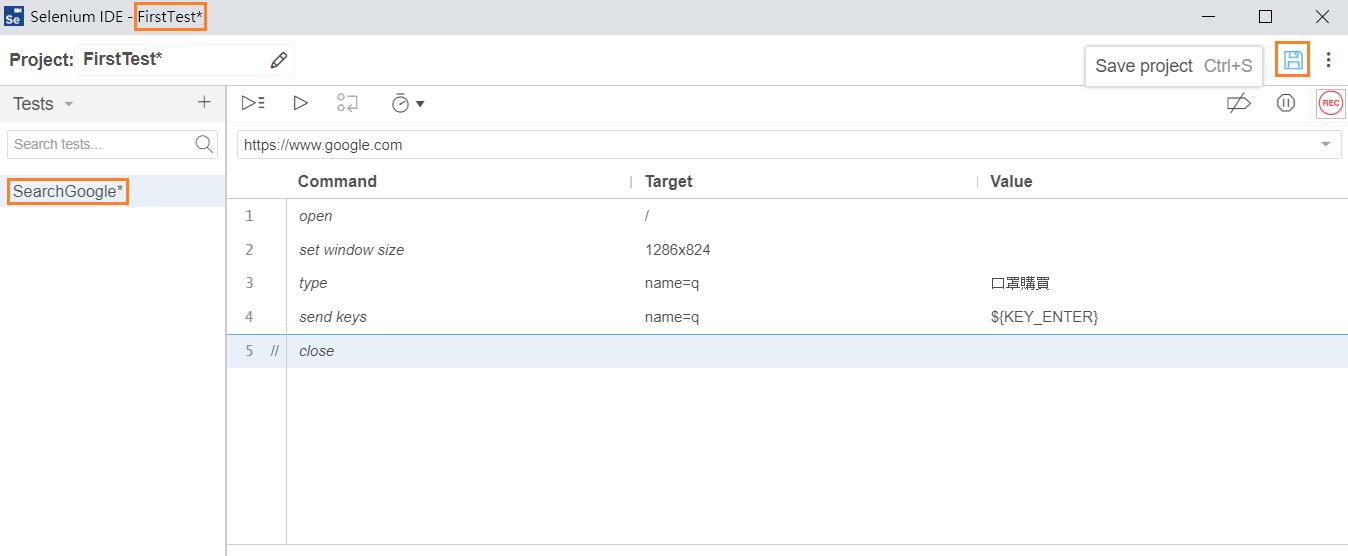The width and height of the screenshot is (1348, 556).
Task: Expand the base URL dropdown arrow
Action: (x=1325, y=144)
